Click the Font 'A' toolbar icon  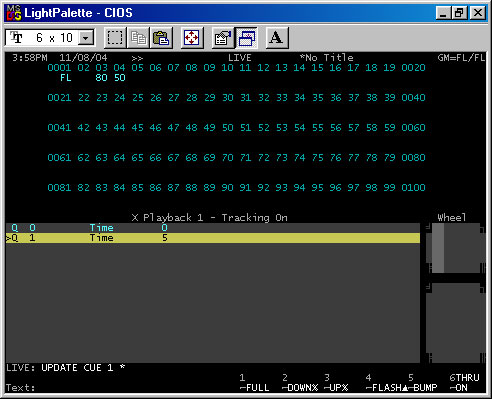pos(276,38)
